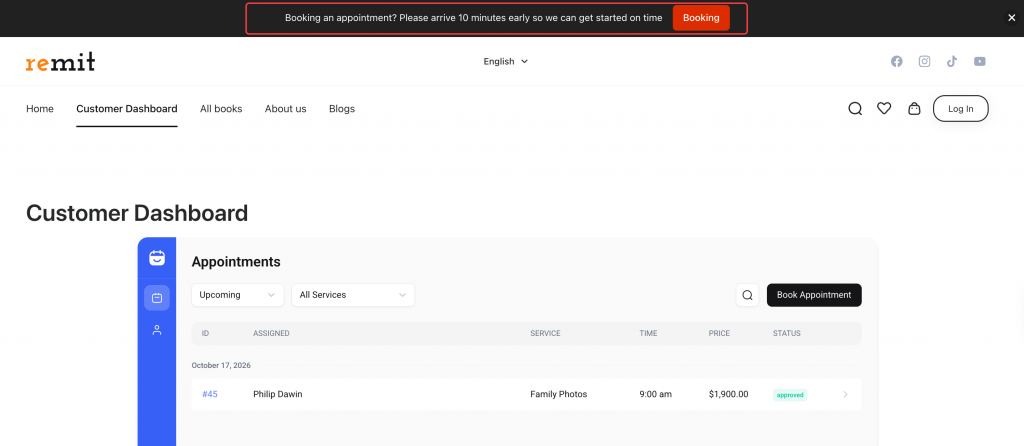Screen dimensions: 1024x446
Task: Open the Blogs menu item
Action: [x=342, y=109]
